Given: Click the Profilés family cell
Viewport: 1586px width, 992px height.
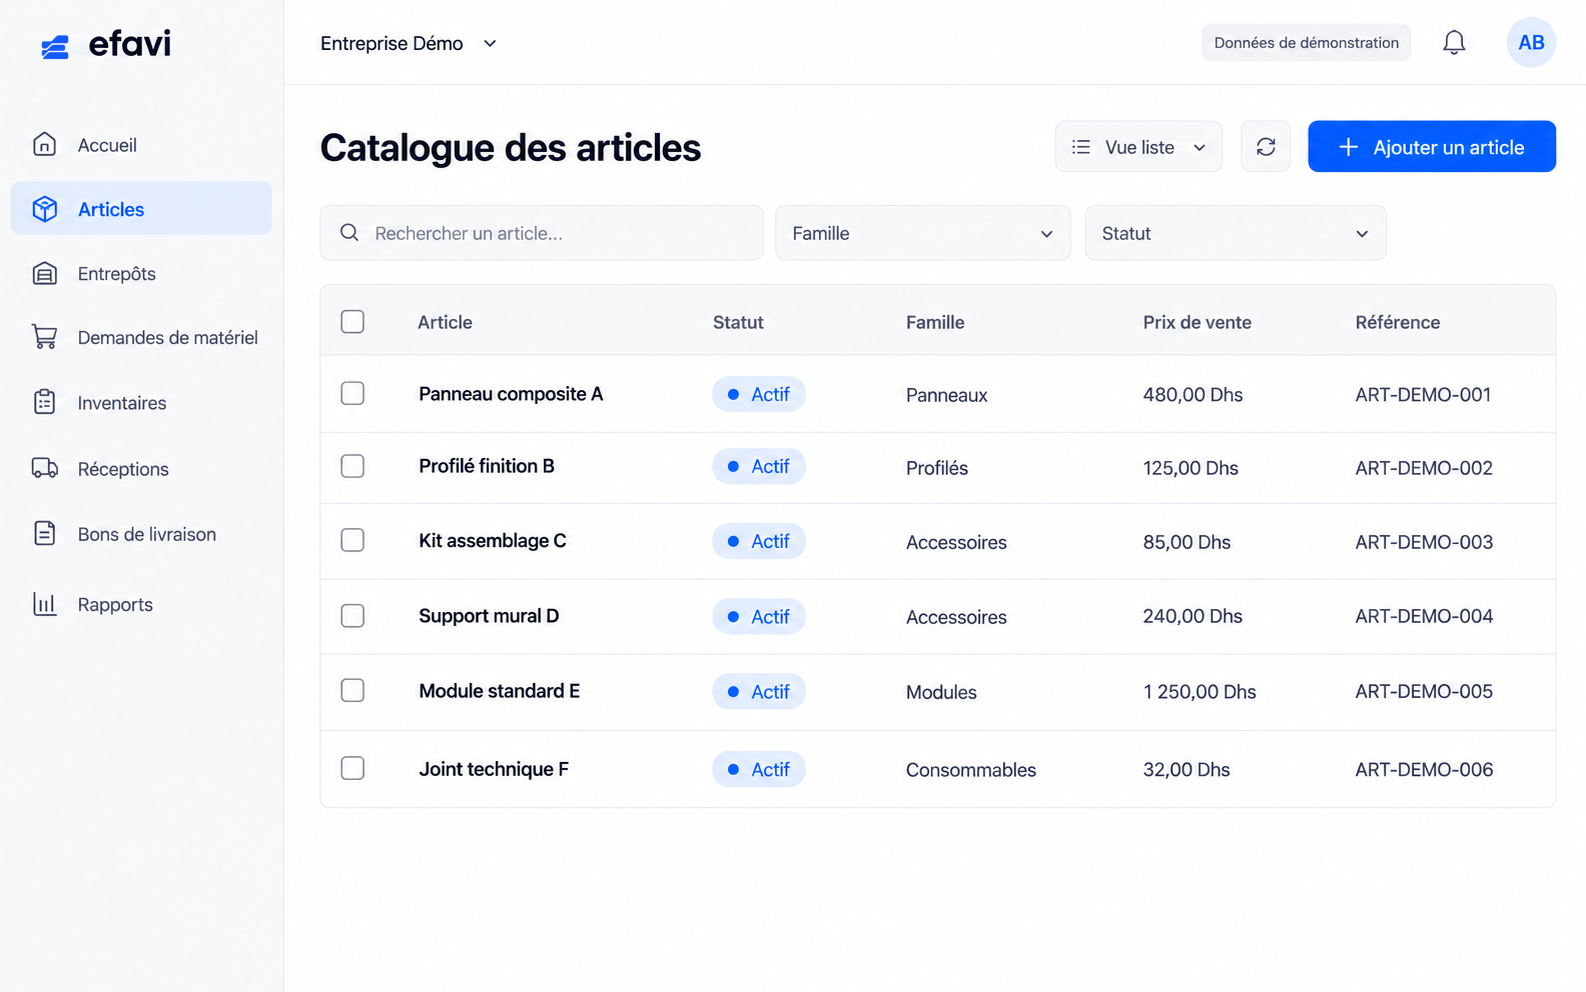Looking at the screenshot, I should (x=937, y=468).
